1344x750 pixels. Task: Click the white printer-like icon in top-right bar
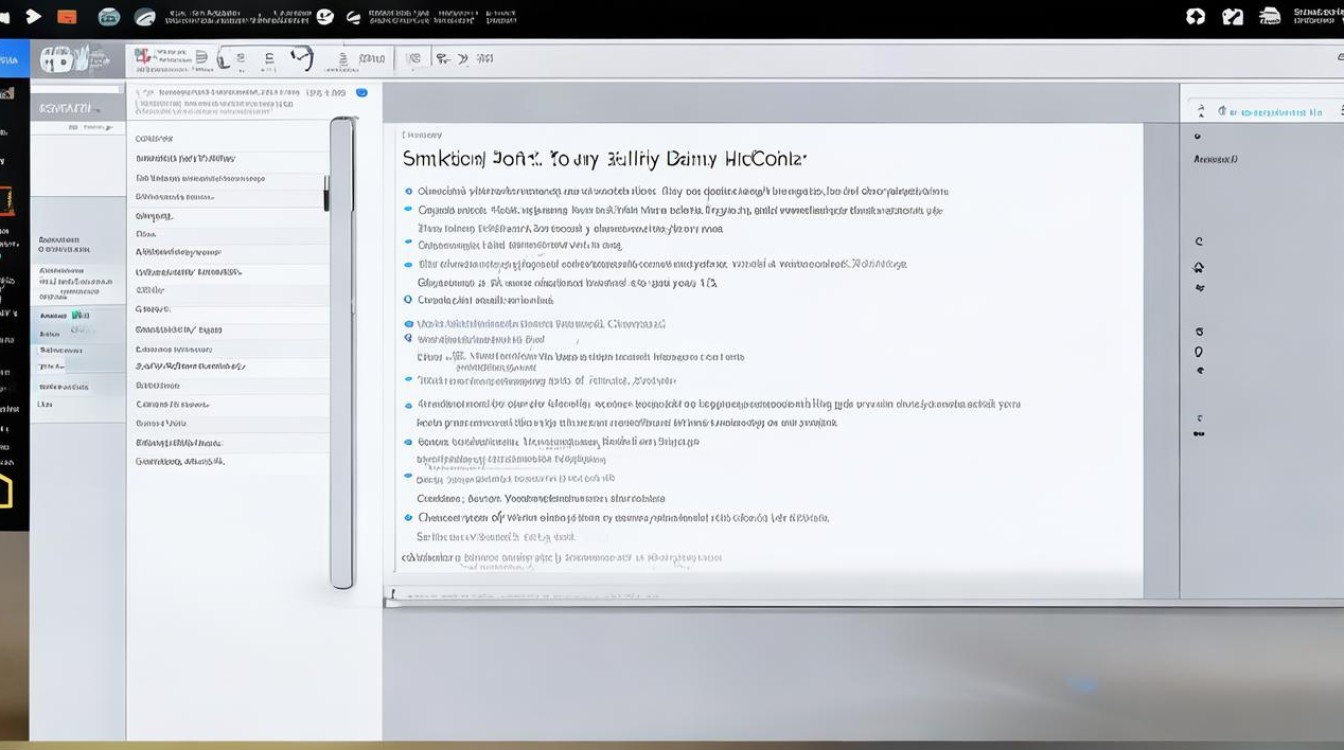point(1269,16)
